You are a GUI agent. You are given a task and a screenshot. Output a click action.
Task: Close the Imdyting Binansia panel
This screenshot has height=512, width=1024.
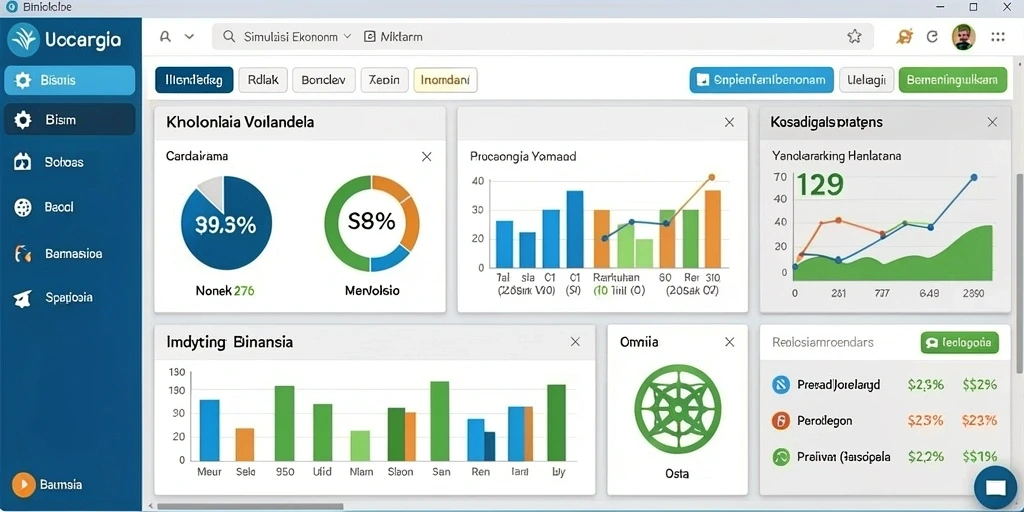point(575,342)
